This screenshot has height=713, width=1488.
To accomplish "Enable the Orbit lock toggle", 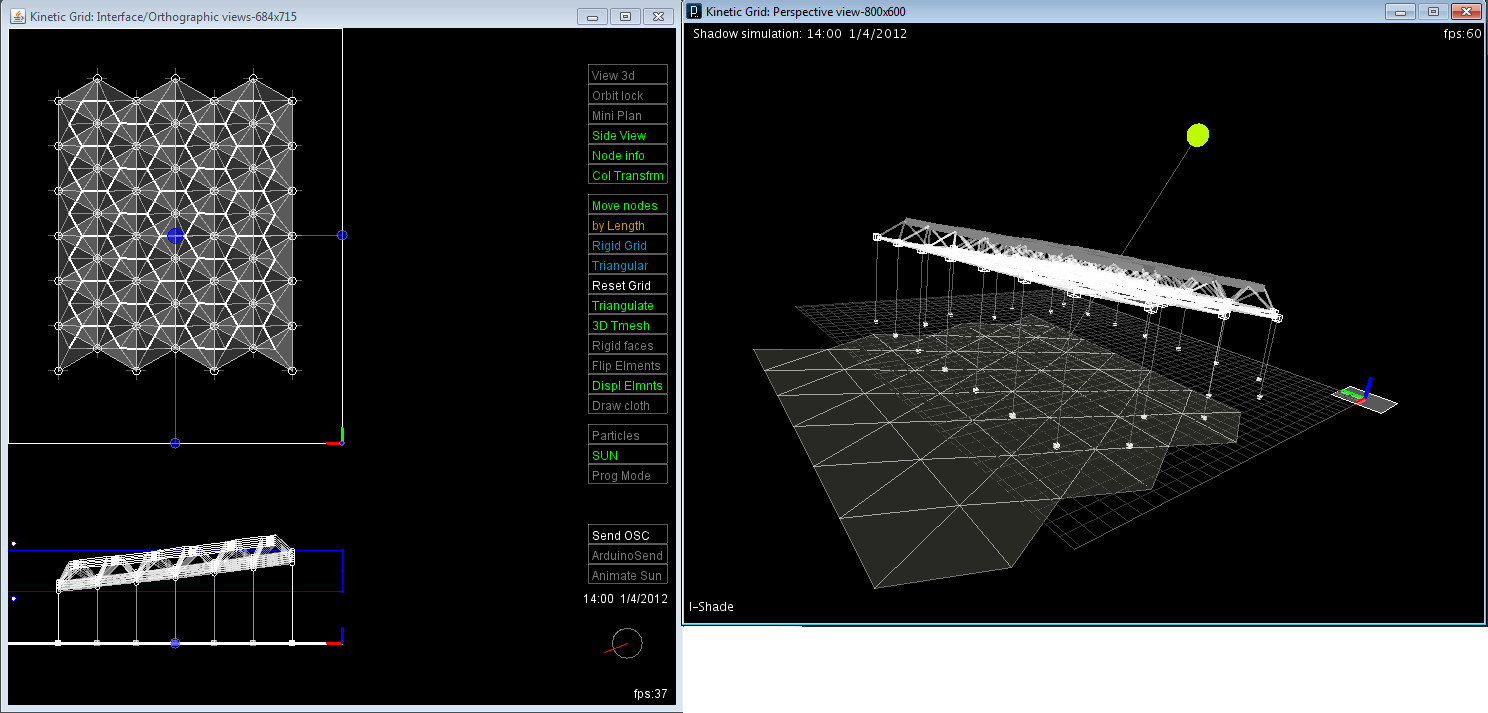I will (627, 95).
